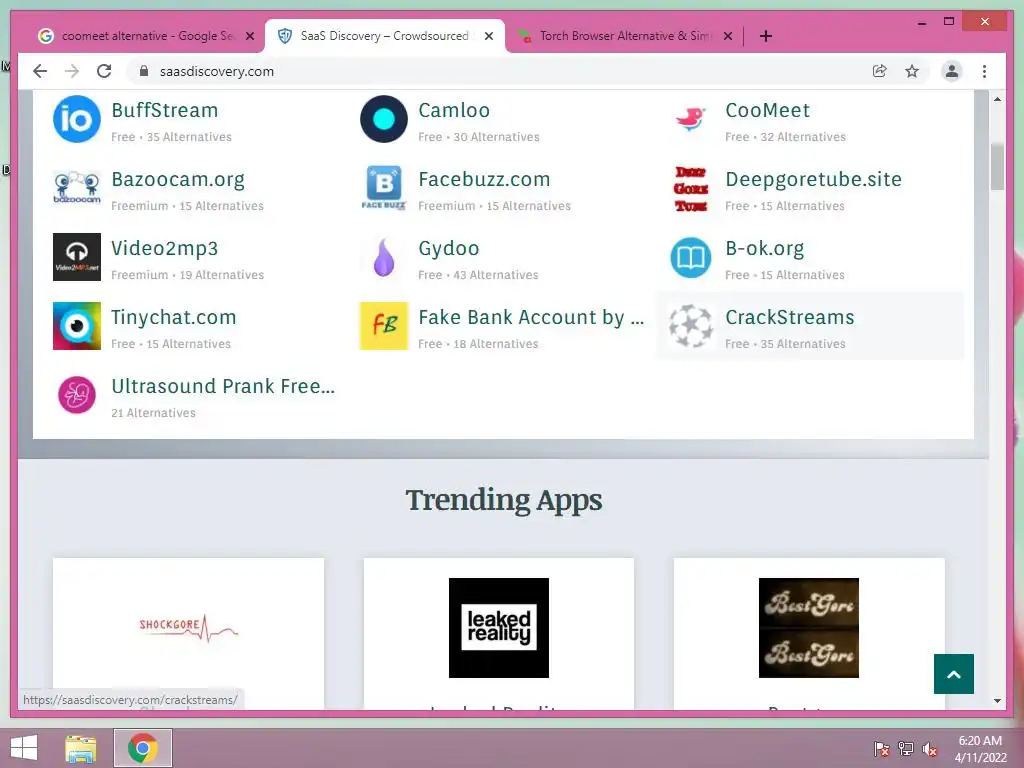Open the CrackStreams link
The width and height of the screenshot is (1024, 768).
click(790, 317)
